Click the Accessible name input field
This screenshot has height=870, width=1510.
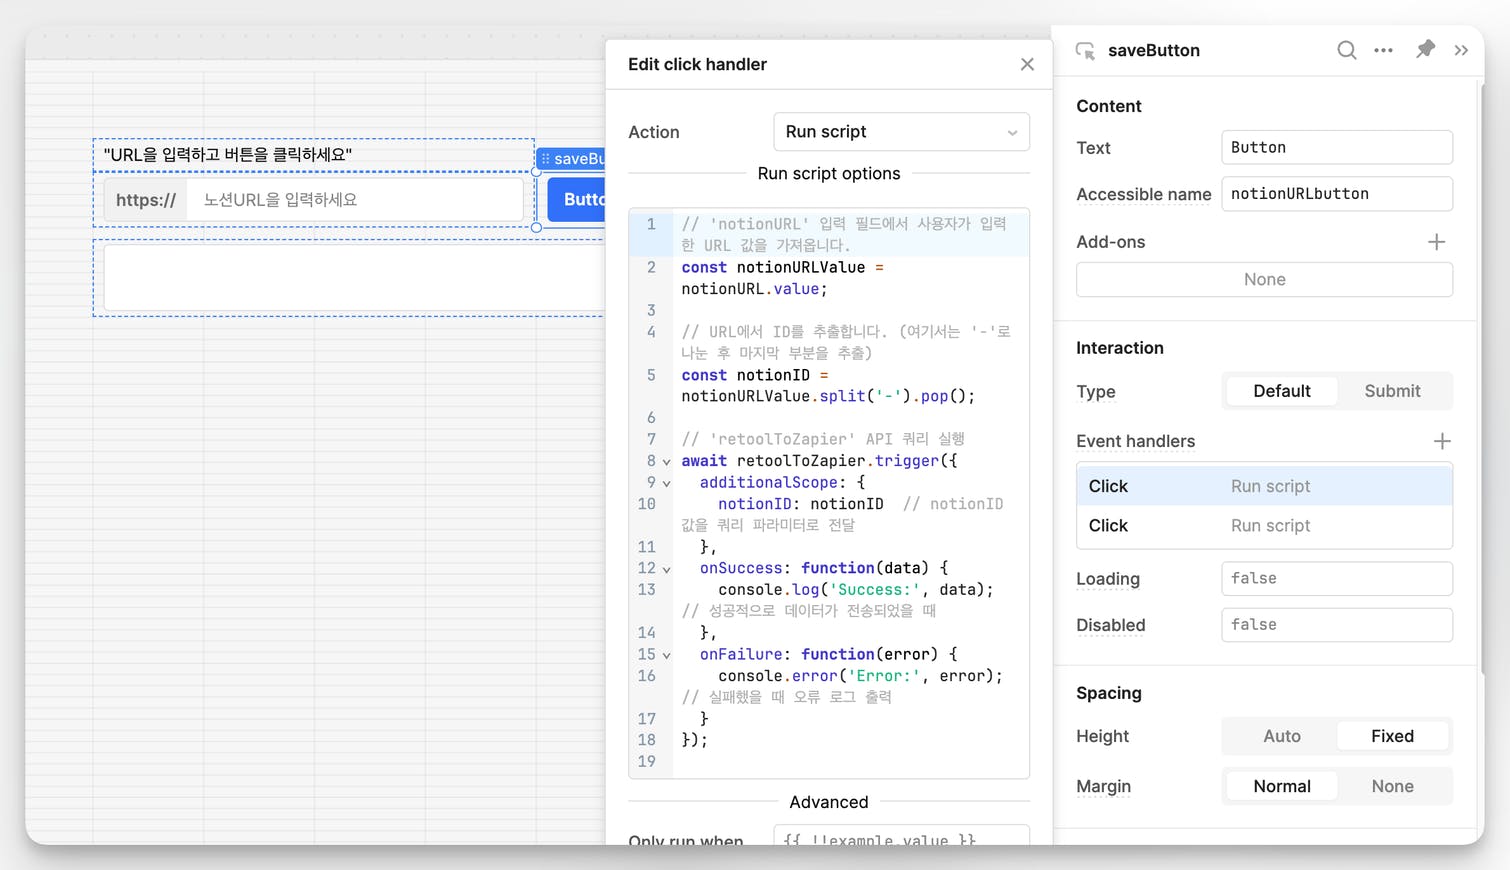[1335, 194]
